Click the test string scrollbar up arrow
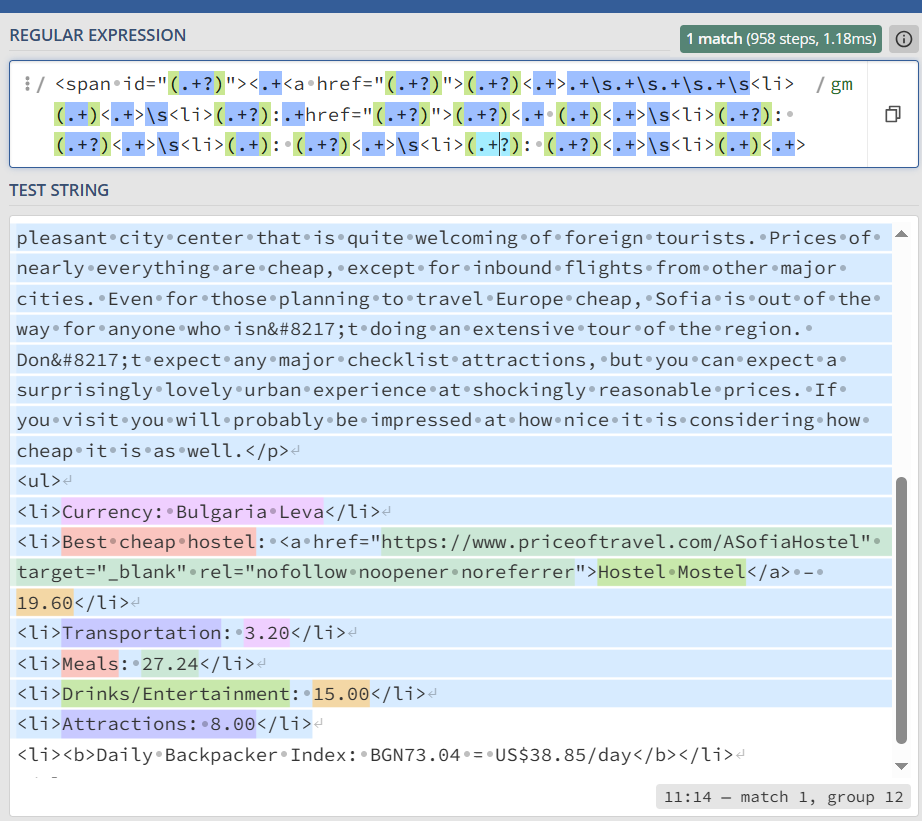This screenshot has width=922, height=821. 901,234
